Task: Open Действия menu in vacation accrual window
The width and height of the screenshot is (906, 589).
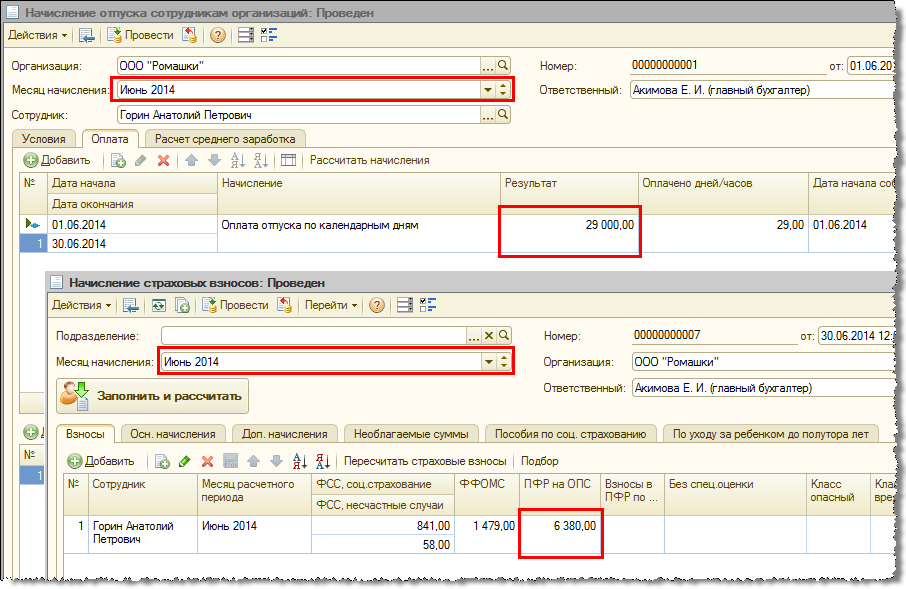Action: click(x=38, y=35)
